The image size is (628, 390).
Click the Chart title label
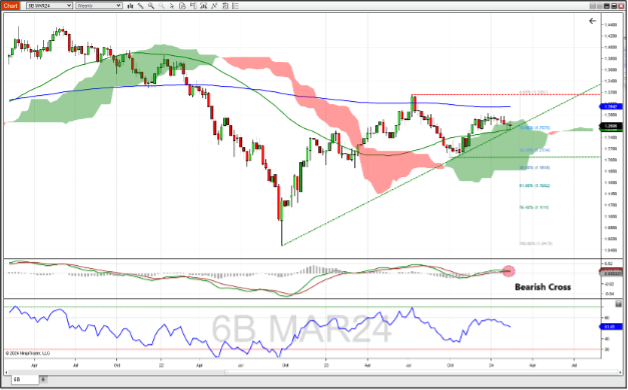(x=10, y=6)
